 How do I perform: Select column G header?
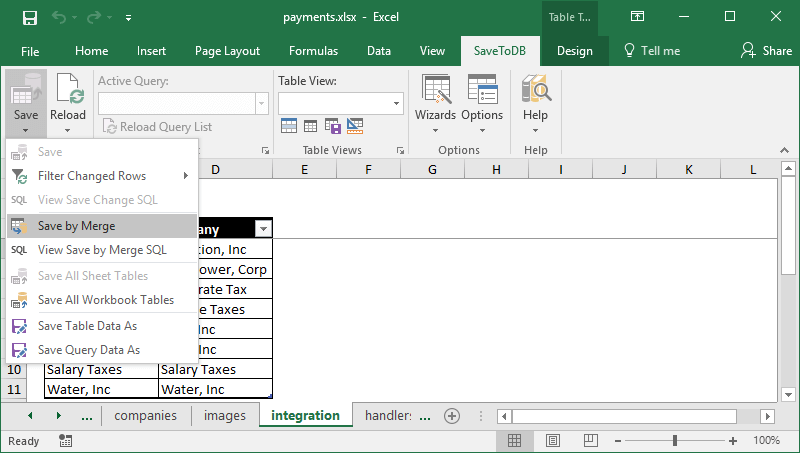432,170
